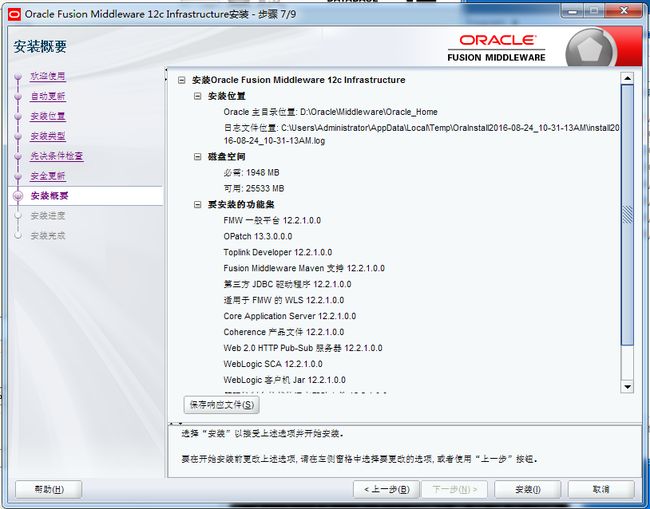Screen dimensions: 650x509
Task: Select the WebLogic SCA 12.2.1.0.0 row
Action: (x=273, y=364)
